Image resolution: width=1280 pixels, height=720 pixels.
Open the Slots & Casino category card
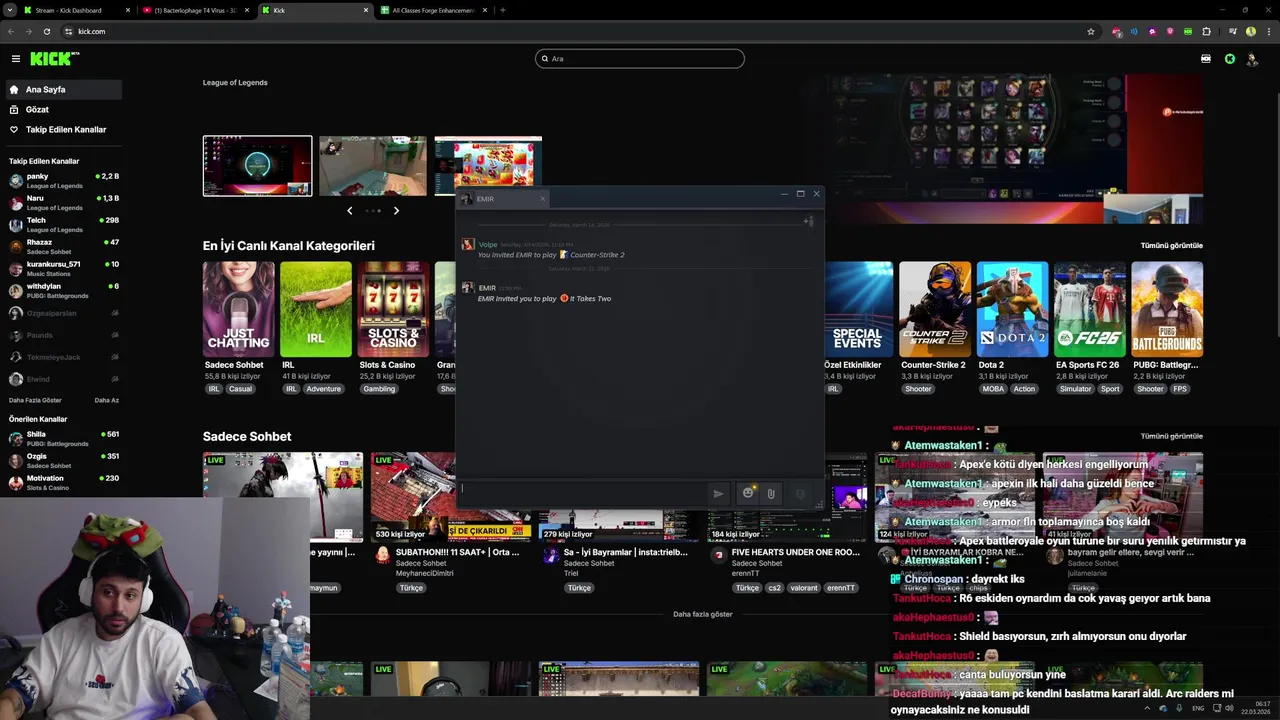pos(394,309)
